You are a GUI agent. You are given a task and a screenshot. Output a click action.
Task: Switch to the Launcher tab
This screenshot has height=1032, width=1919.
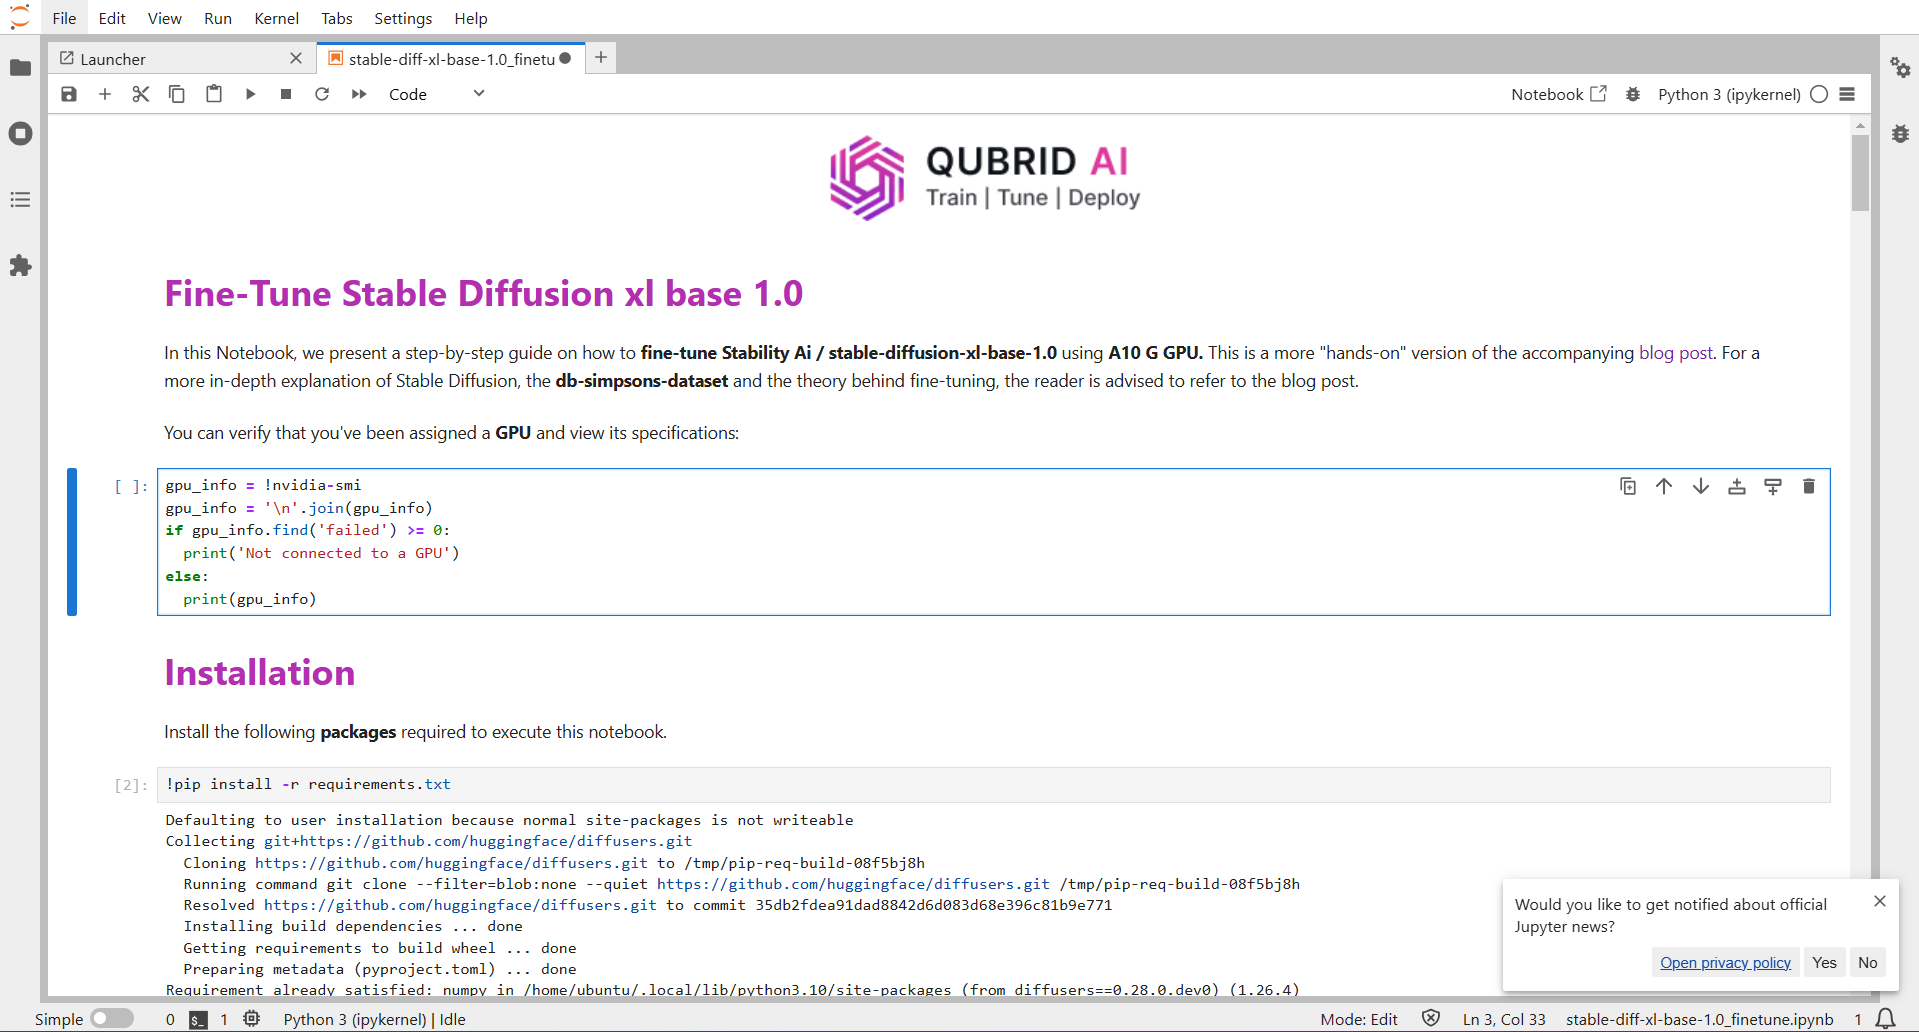point(181,59)
